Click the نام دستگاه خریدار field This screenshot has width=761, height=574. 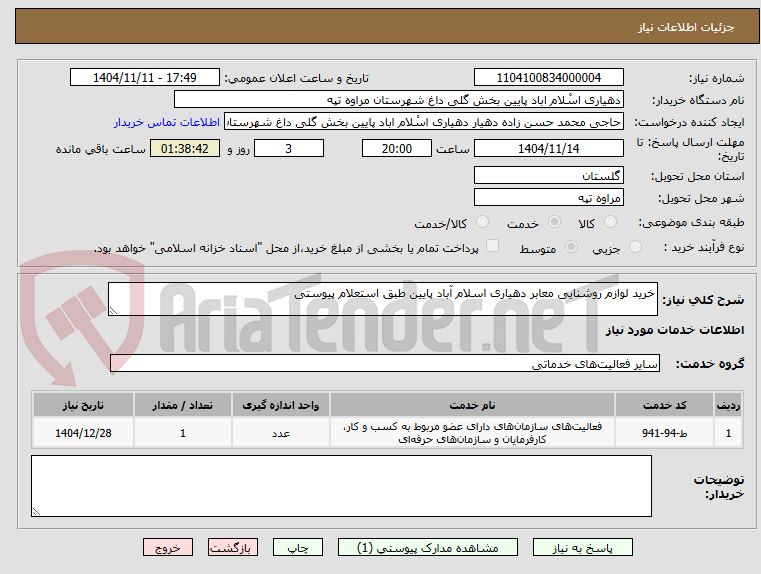398,100
